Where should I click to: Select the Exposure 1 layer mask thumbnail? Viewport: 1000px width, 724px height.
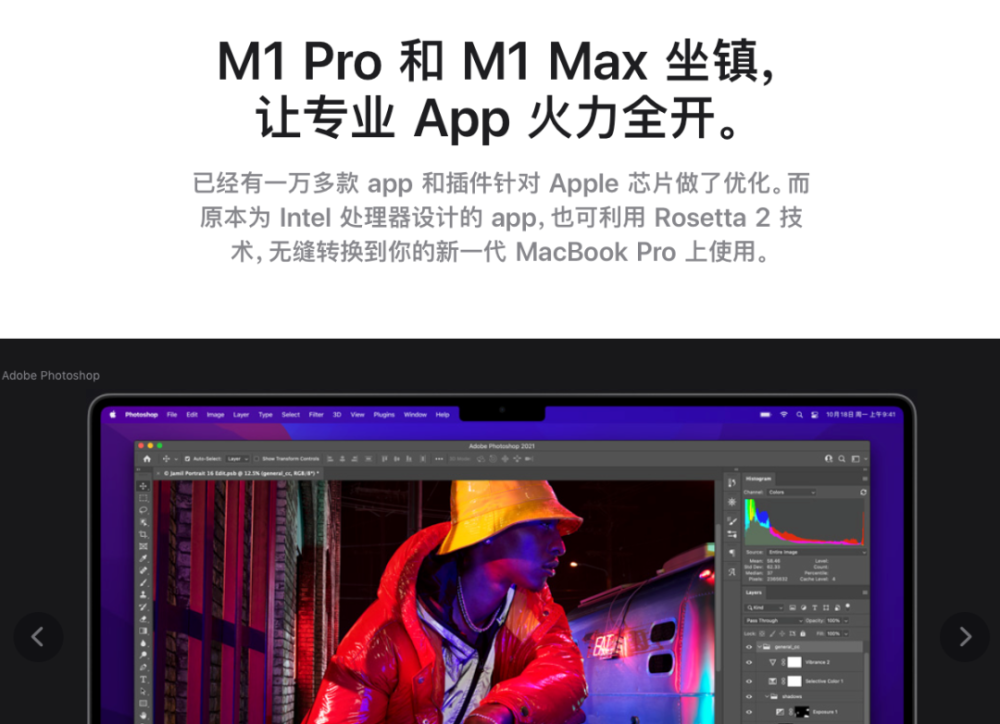click(x=802, y=712)
